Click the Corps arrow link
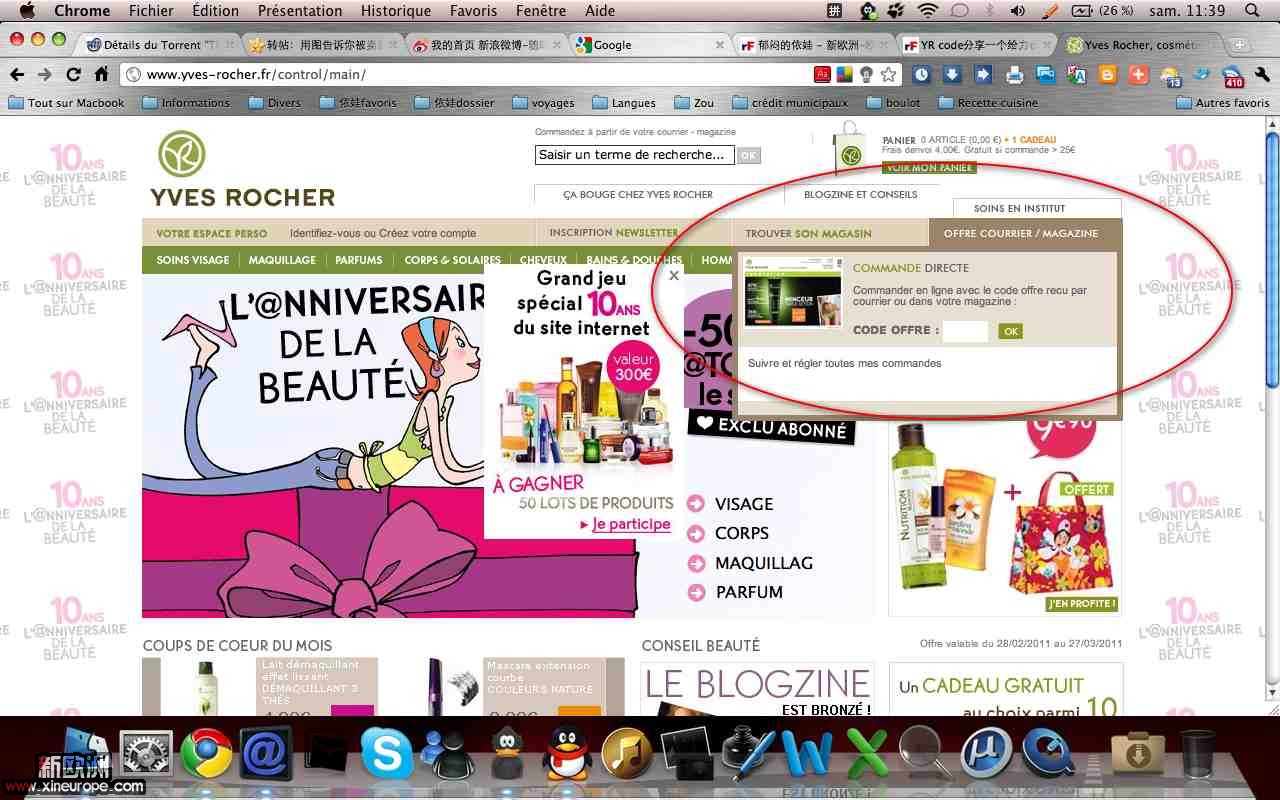The image size is (1280, 800). tap(729, 533)
